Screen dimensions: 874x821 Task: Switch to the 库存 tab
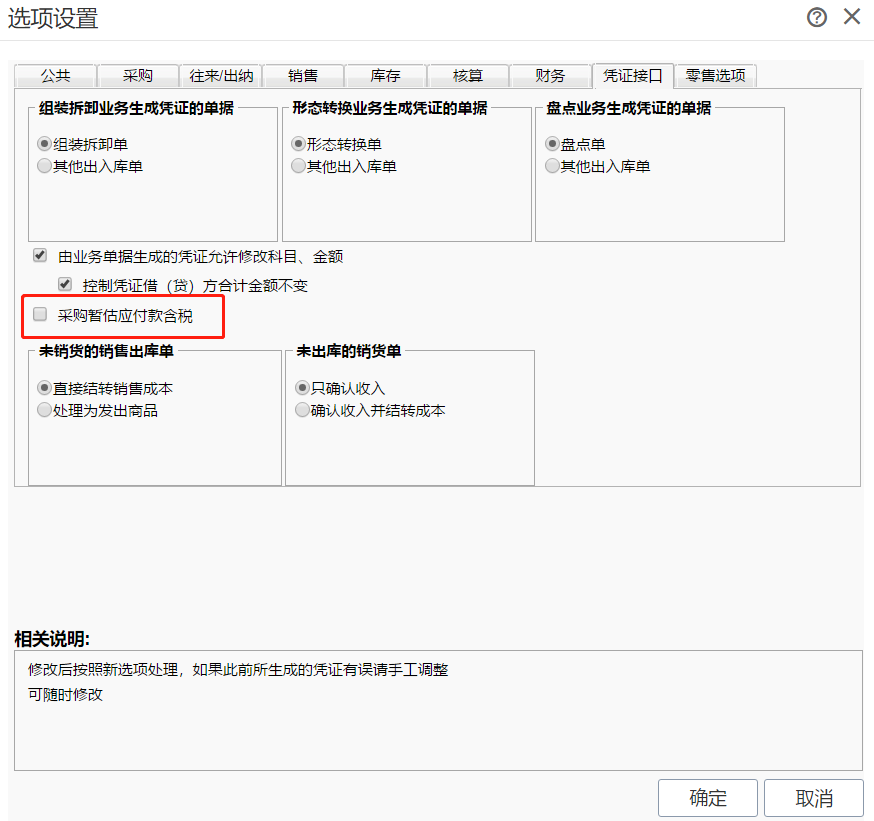tap(385, 76)
